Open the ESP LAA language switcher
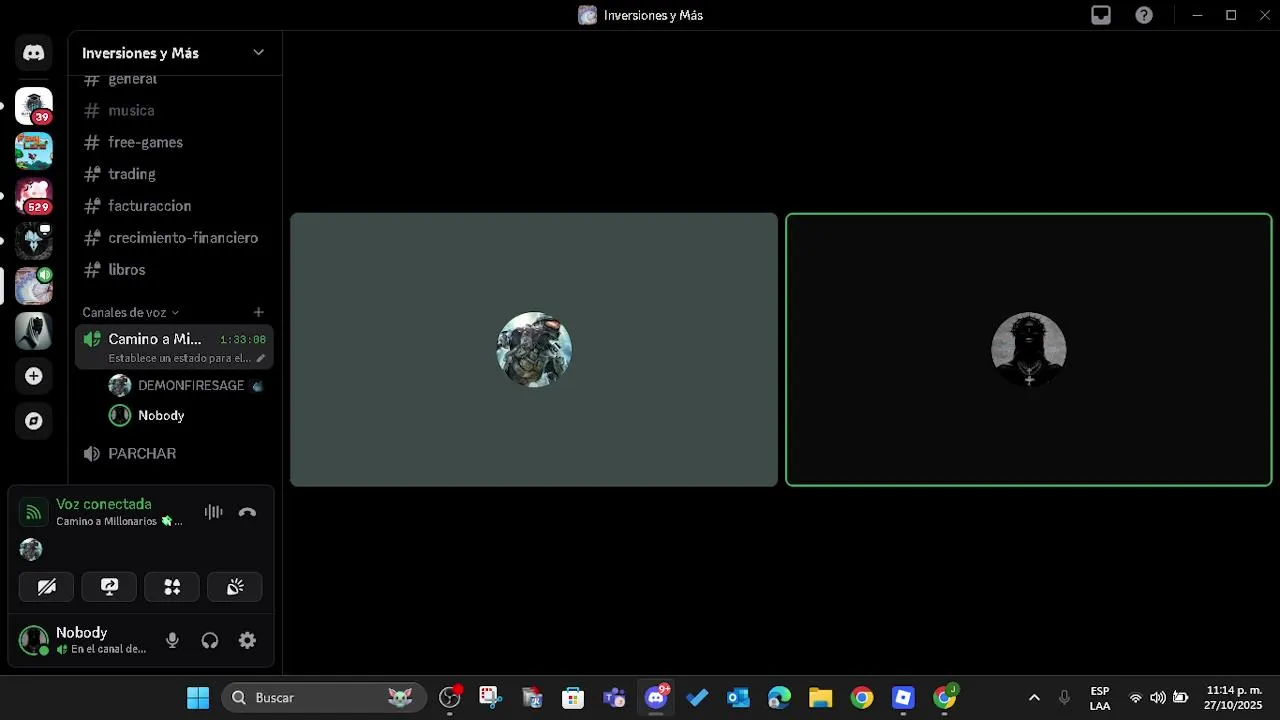The image size is (1280, 720). click(x=1100, y=698)
